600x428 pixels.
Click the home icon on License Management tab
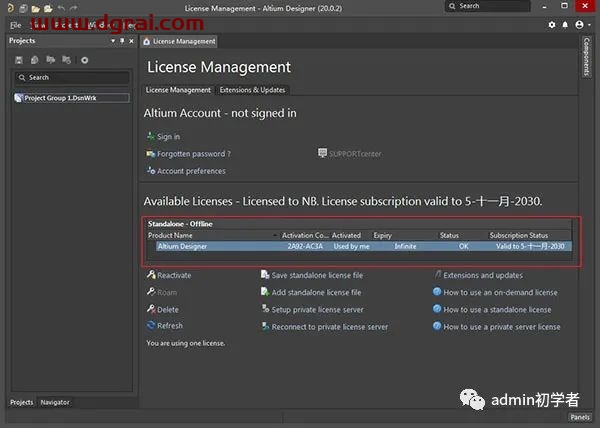coord(147,41)
